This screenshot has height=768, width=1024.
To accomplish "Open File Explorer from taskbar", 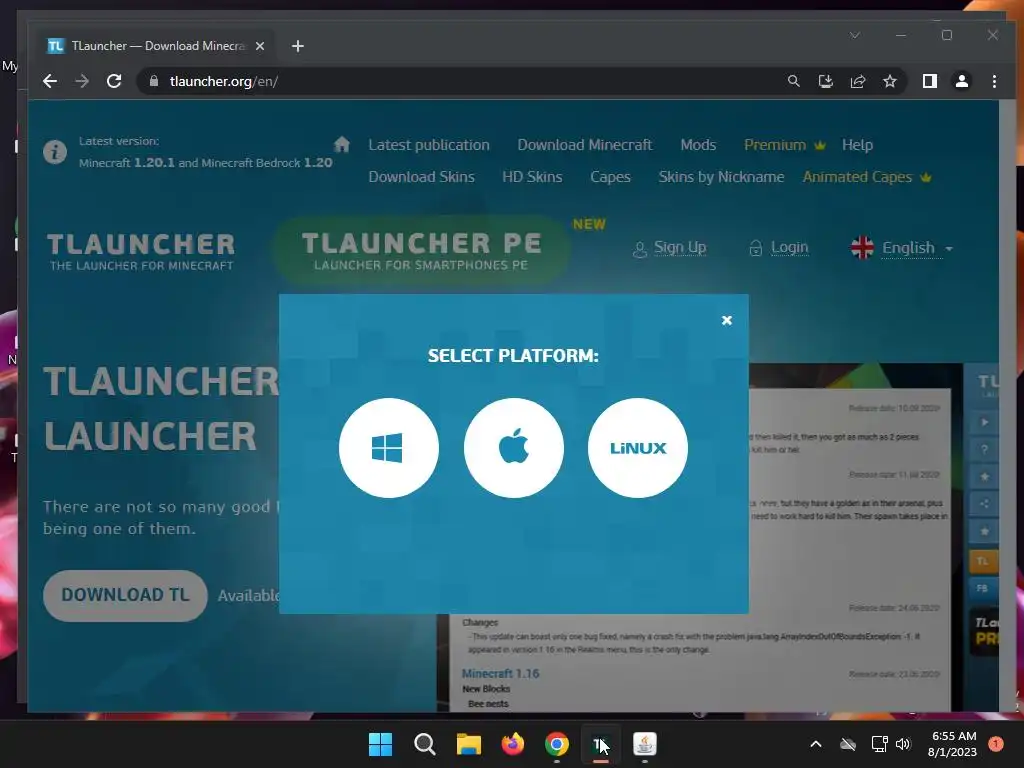I will pos(468,744).
